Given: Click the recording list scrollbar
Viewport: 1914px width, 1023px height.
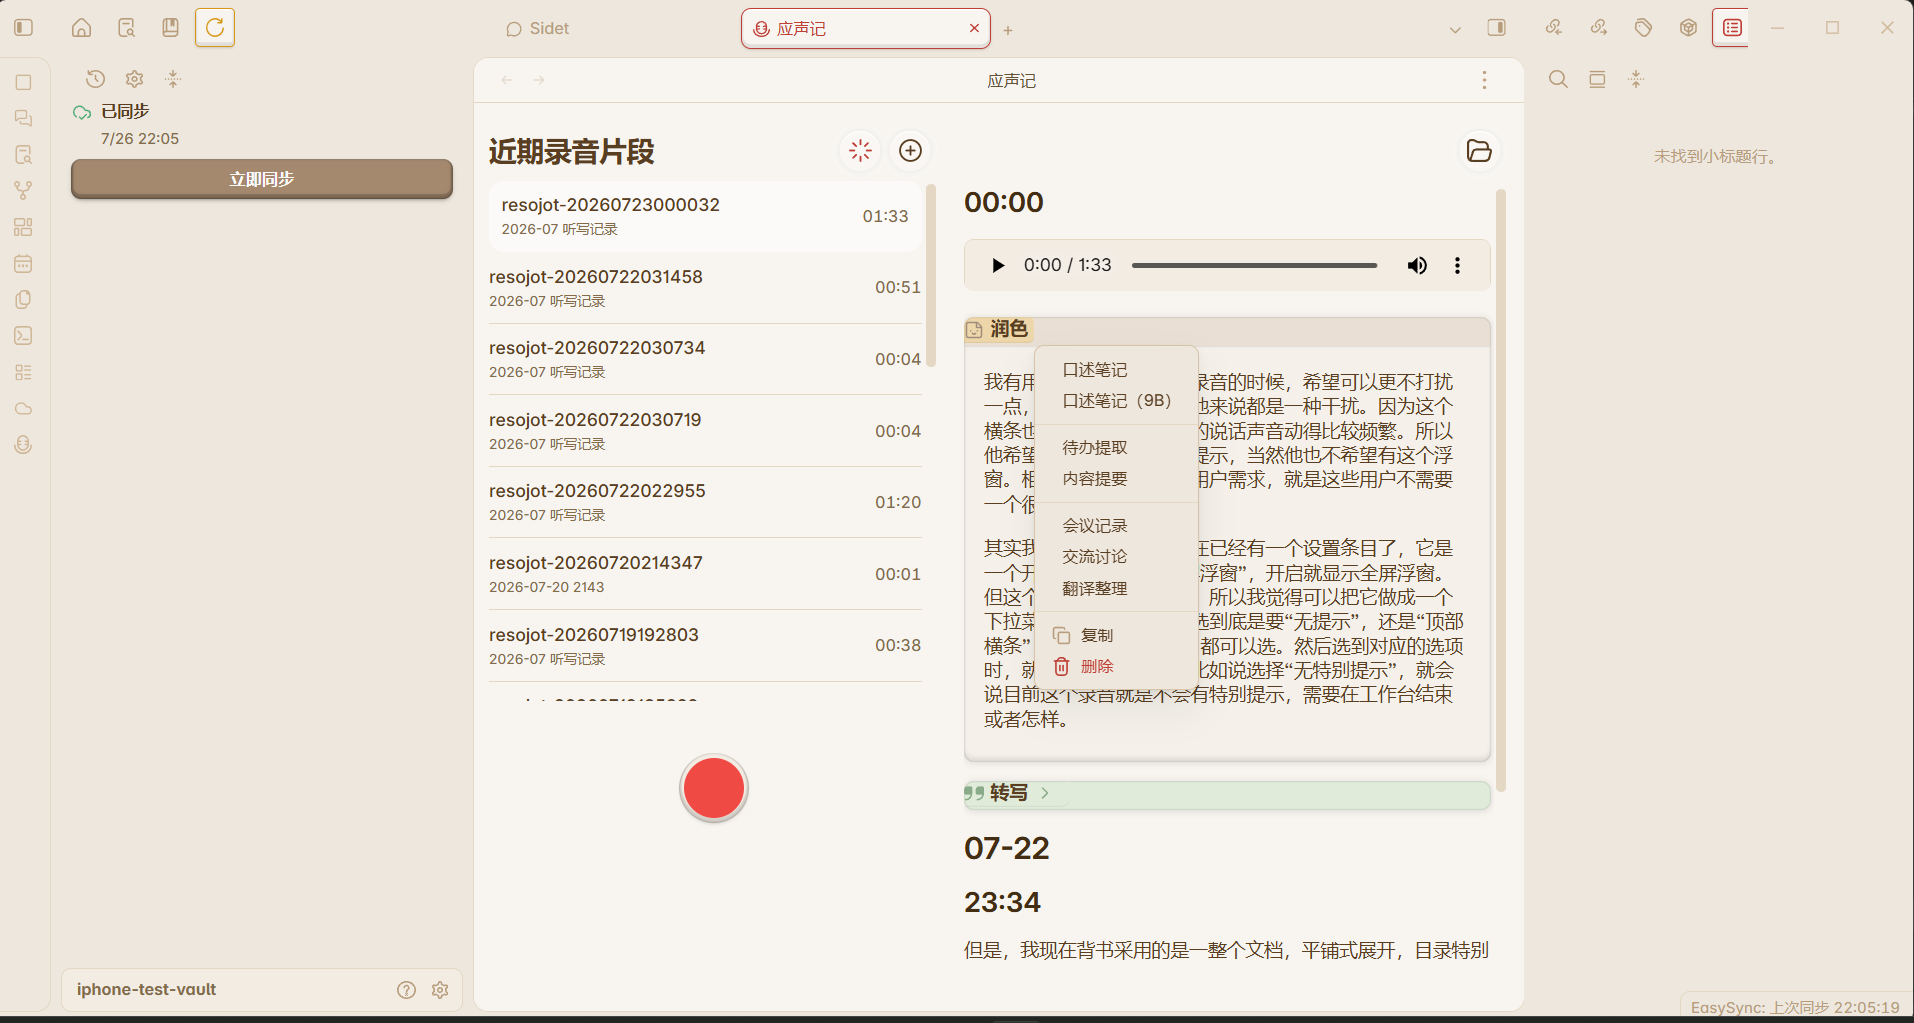Looking at the screenshot, I should (x=931, y=277).
